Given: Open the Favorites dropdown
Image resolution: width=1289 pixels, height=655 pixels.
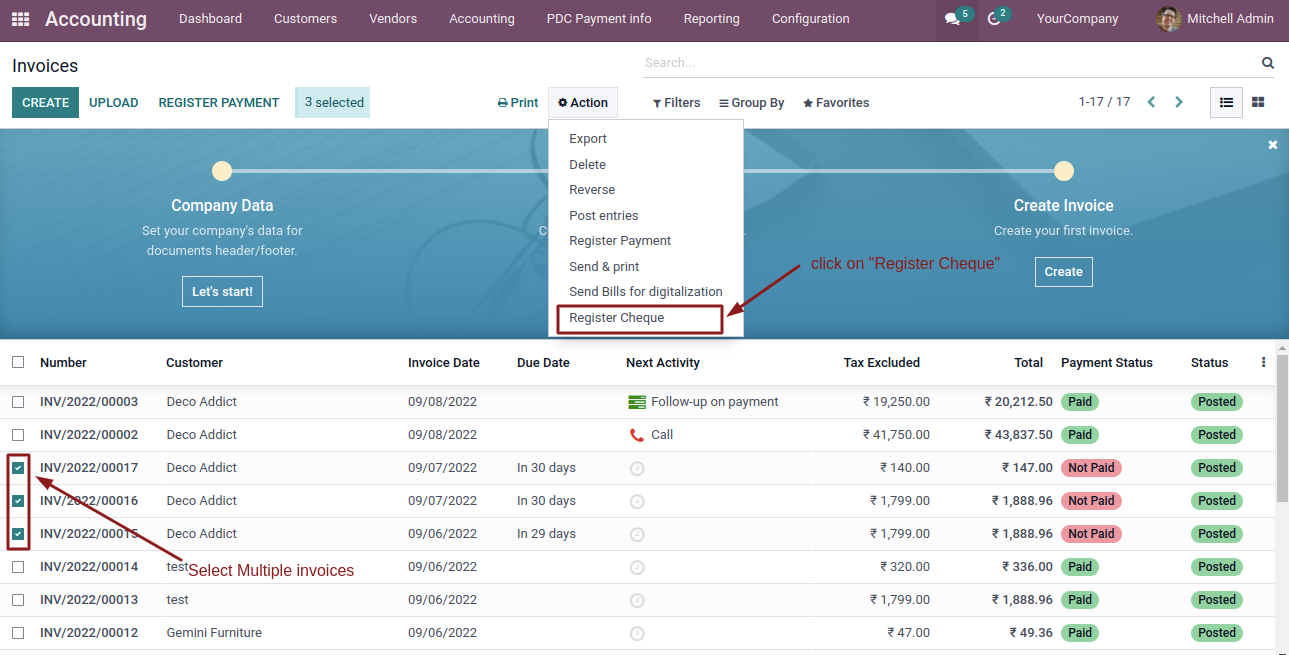Looking at the screenshot, I should (836, 103).
